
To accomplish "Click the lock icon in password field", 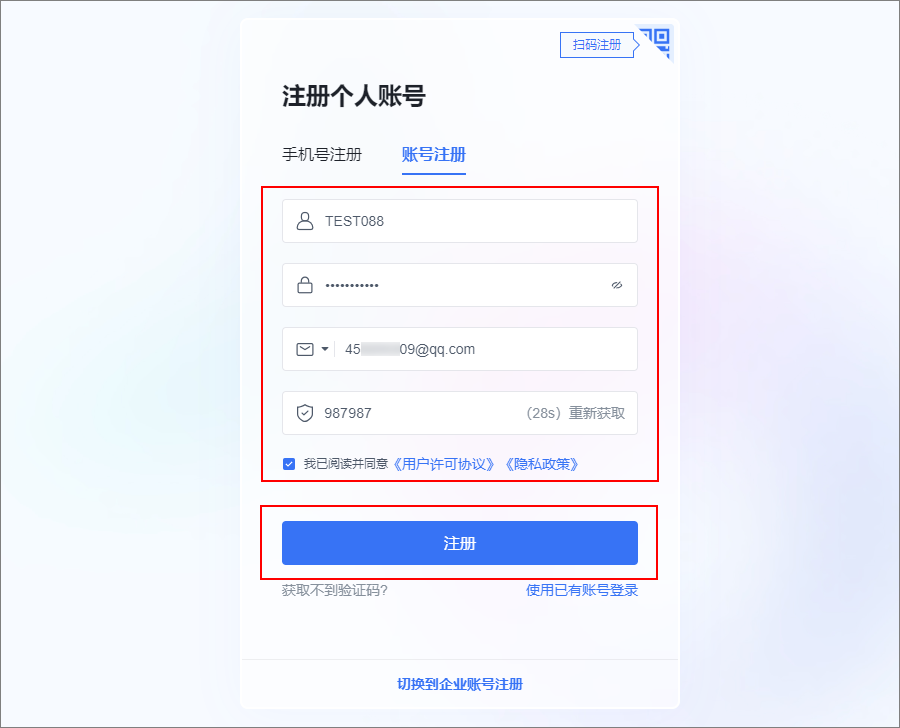I will click(305, 285).
